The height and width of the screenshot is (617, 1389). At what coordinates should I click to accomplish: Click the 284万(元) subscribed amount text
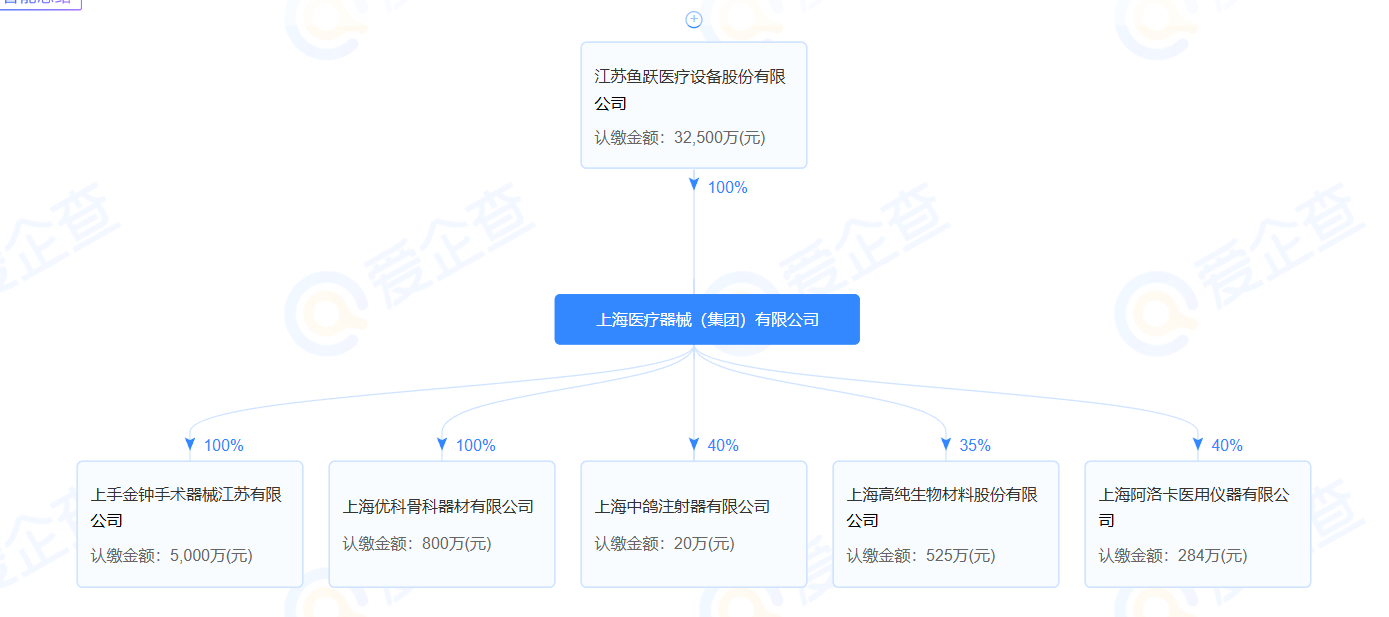click(1213, 556)
